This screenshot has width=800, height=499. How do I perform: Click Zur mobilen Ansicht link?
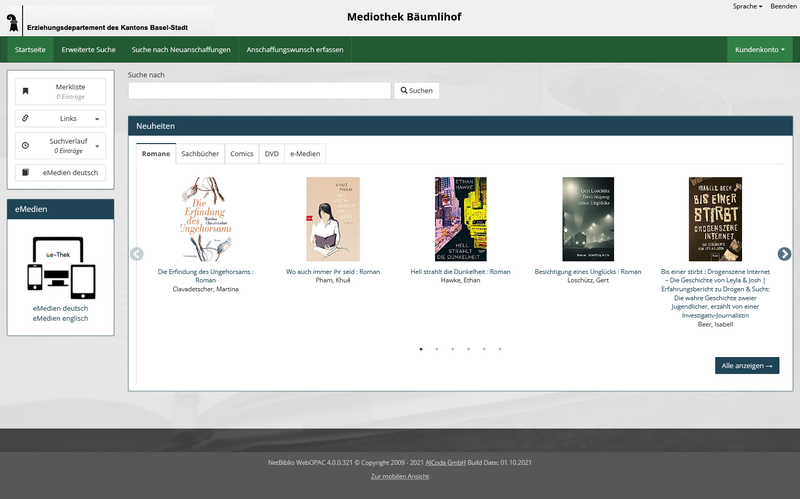(400, 476)
